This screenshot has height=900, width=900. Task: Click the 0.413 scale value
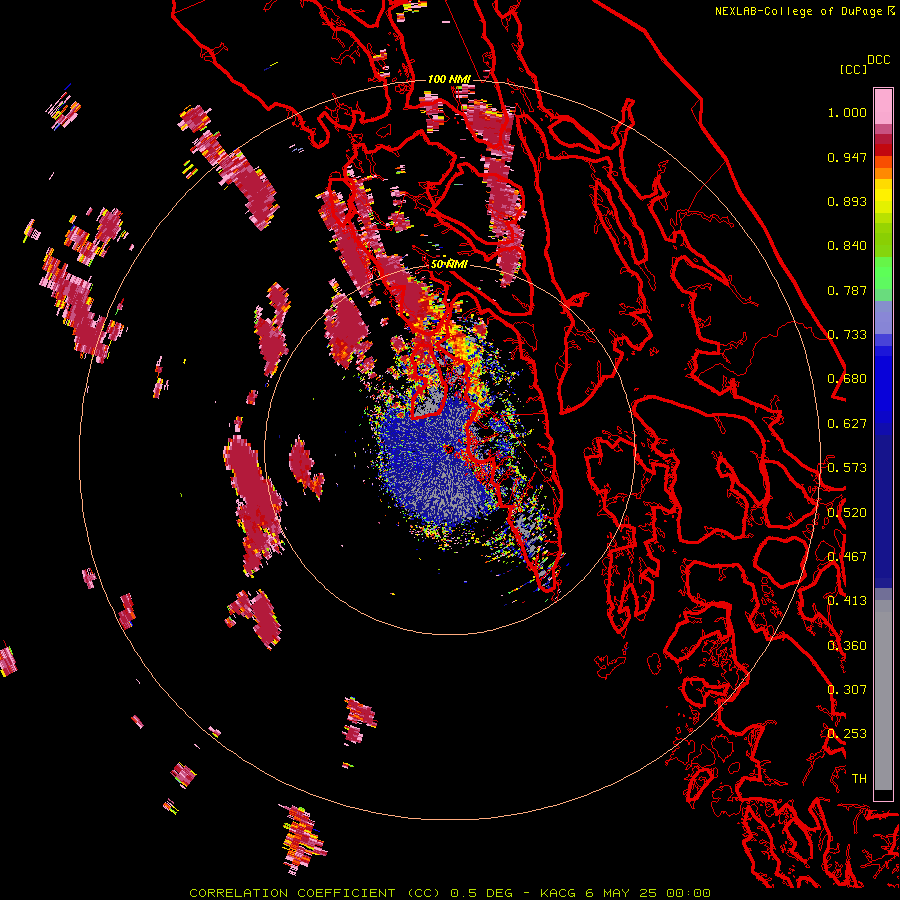847,601
